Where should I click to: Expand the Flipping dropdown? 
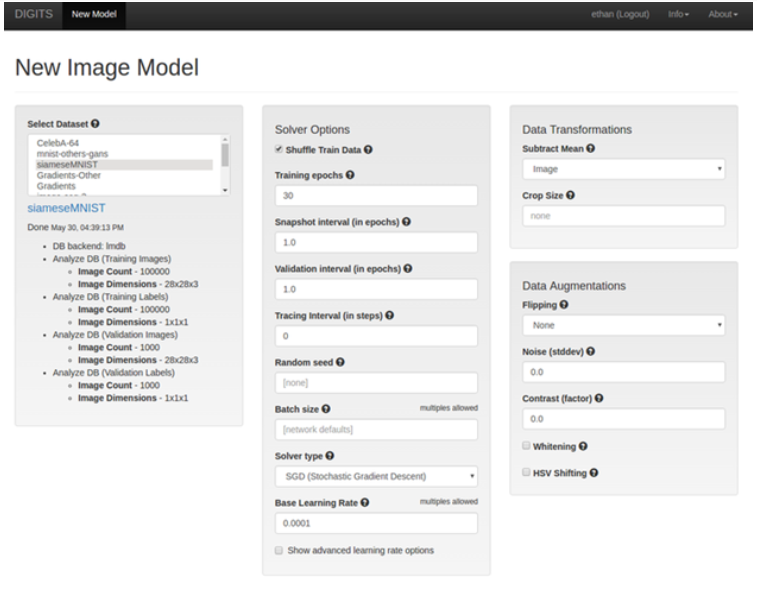click(623, 325)
